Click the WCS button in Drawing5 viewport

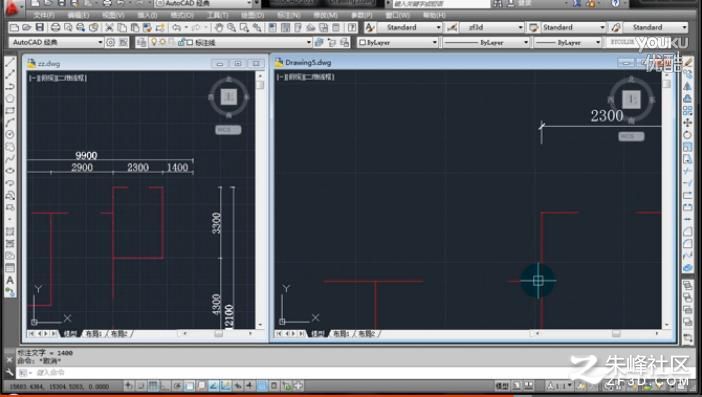coord(631,136)
